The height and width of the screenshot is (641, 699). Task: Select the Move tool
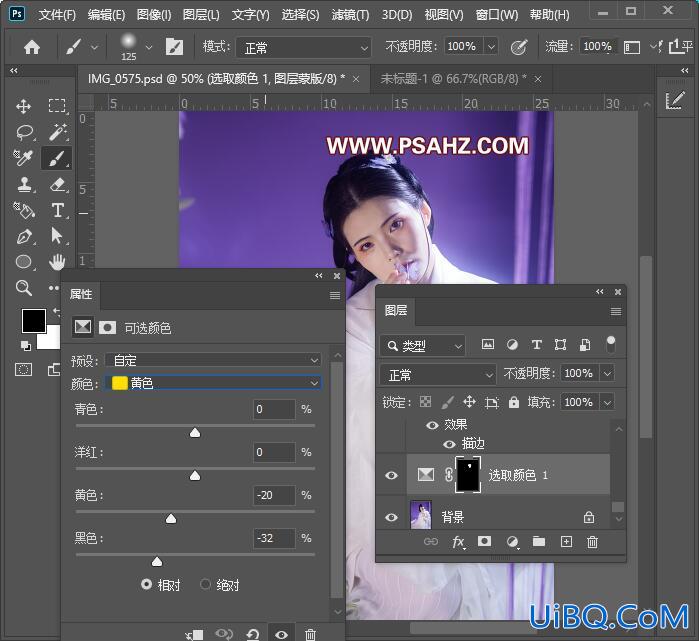[23, 106]
